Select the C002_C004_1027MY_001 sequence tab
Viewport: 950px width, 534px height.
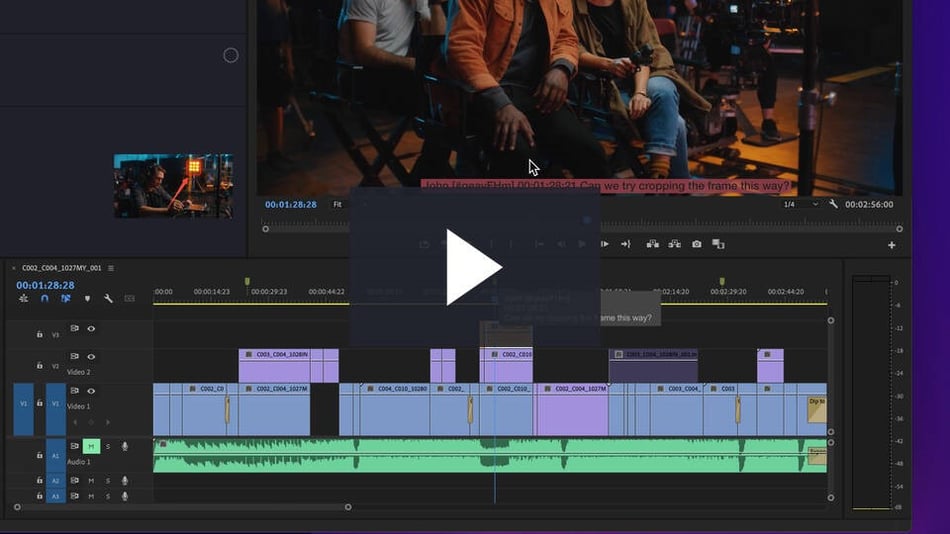[61, 268]
